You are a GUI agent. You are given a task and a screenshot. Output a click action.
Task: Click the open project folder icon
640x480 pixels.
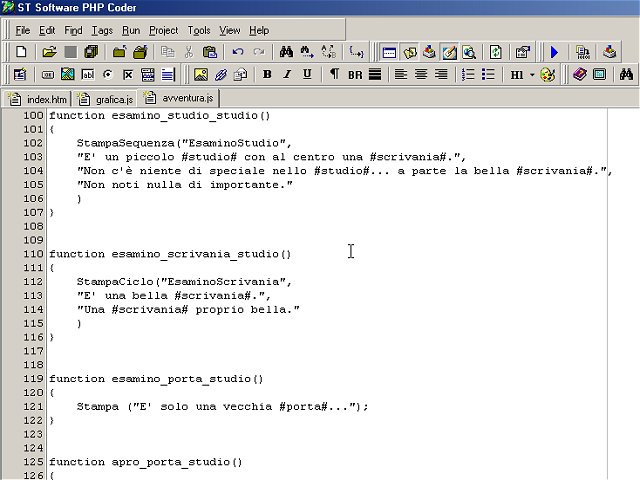tap(140, 52)
